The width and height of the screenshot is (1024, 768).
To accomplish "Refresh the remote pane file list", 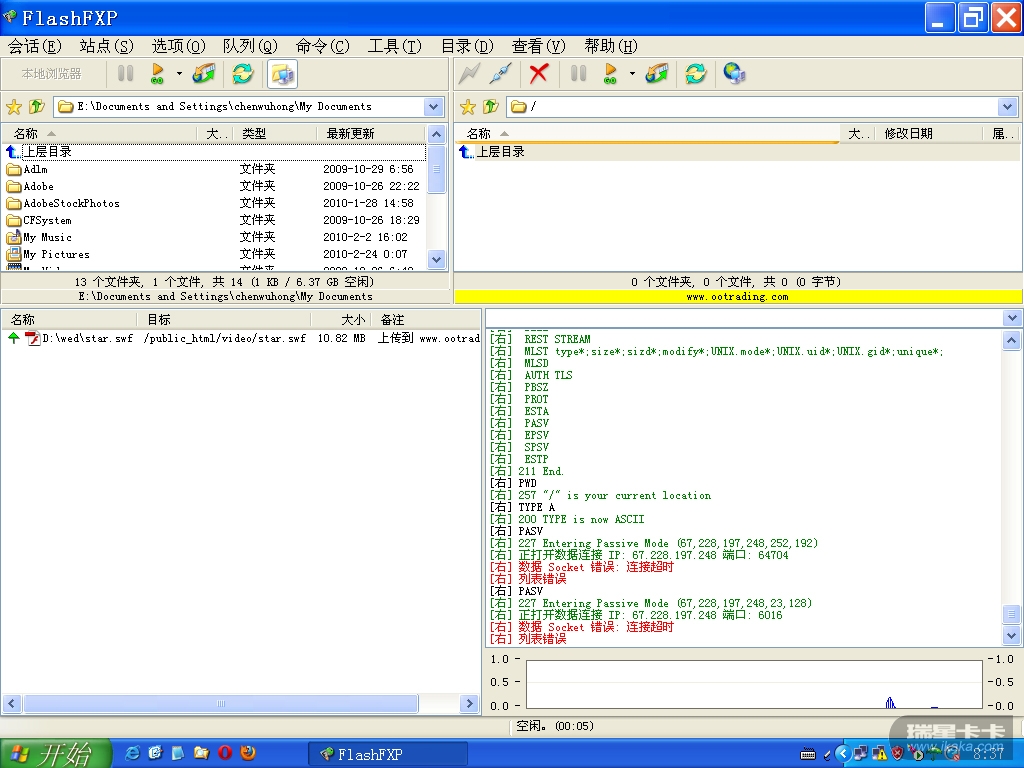I will [x=695, y=73].
